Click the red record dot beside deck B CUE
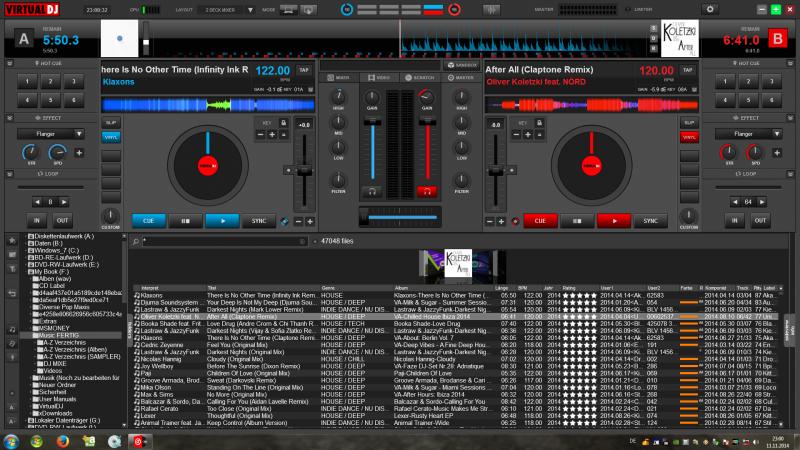Screen dimensions: 800x450 tap(515, 221)
